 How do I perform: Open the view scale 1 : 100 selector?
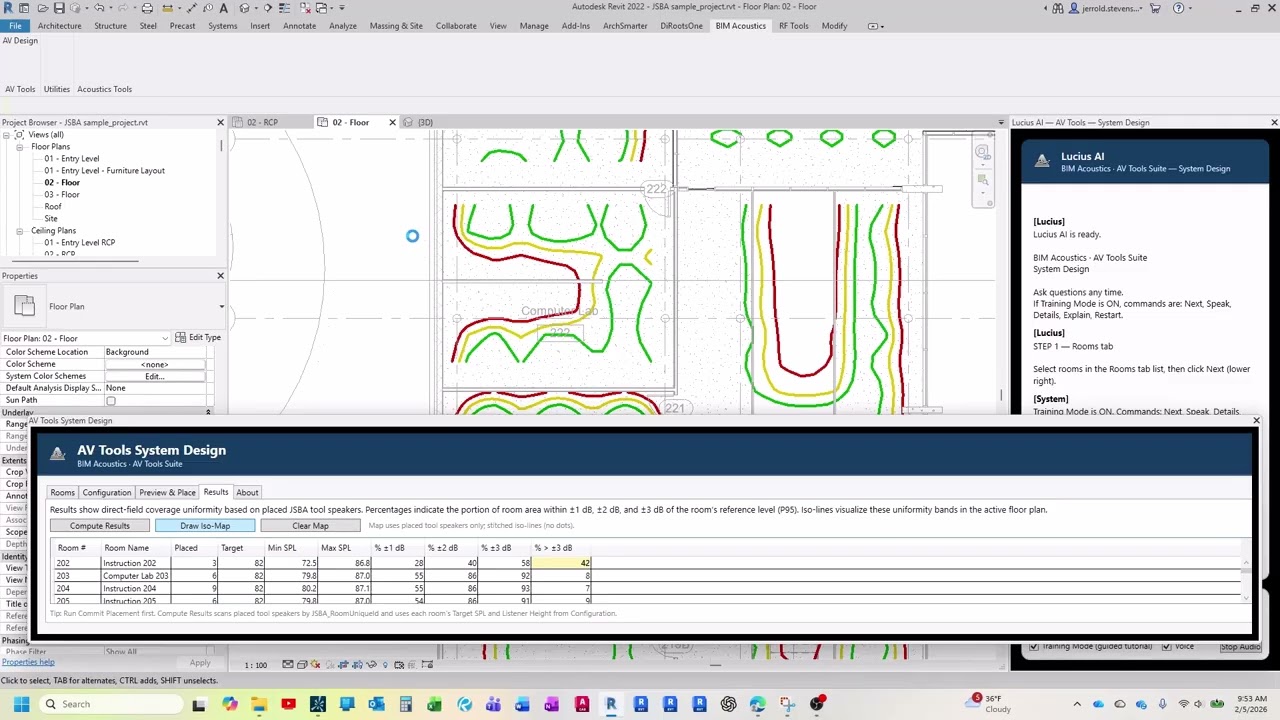(257, 664)
